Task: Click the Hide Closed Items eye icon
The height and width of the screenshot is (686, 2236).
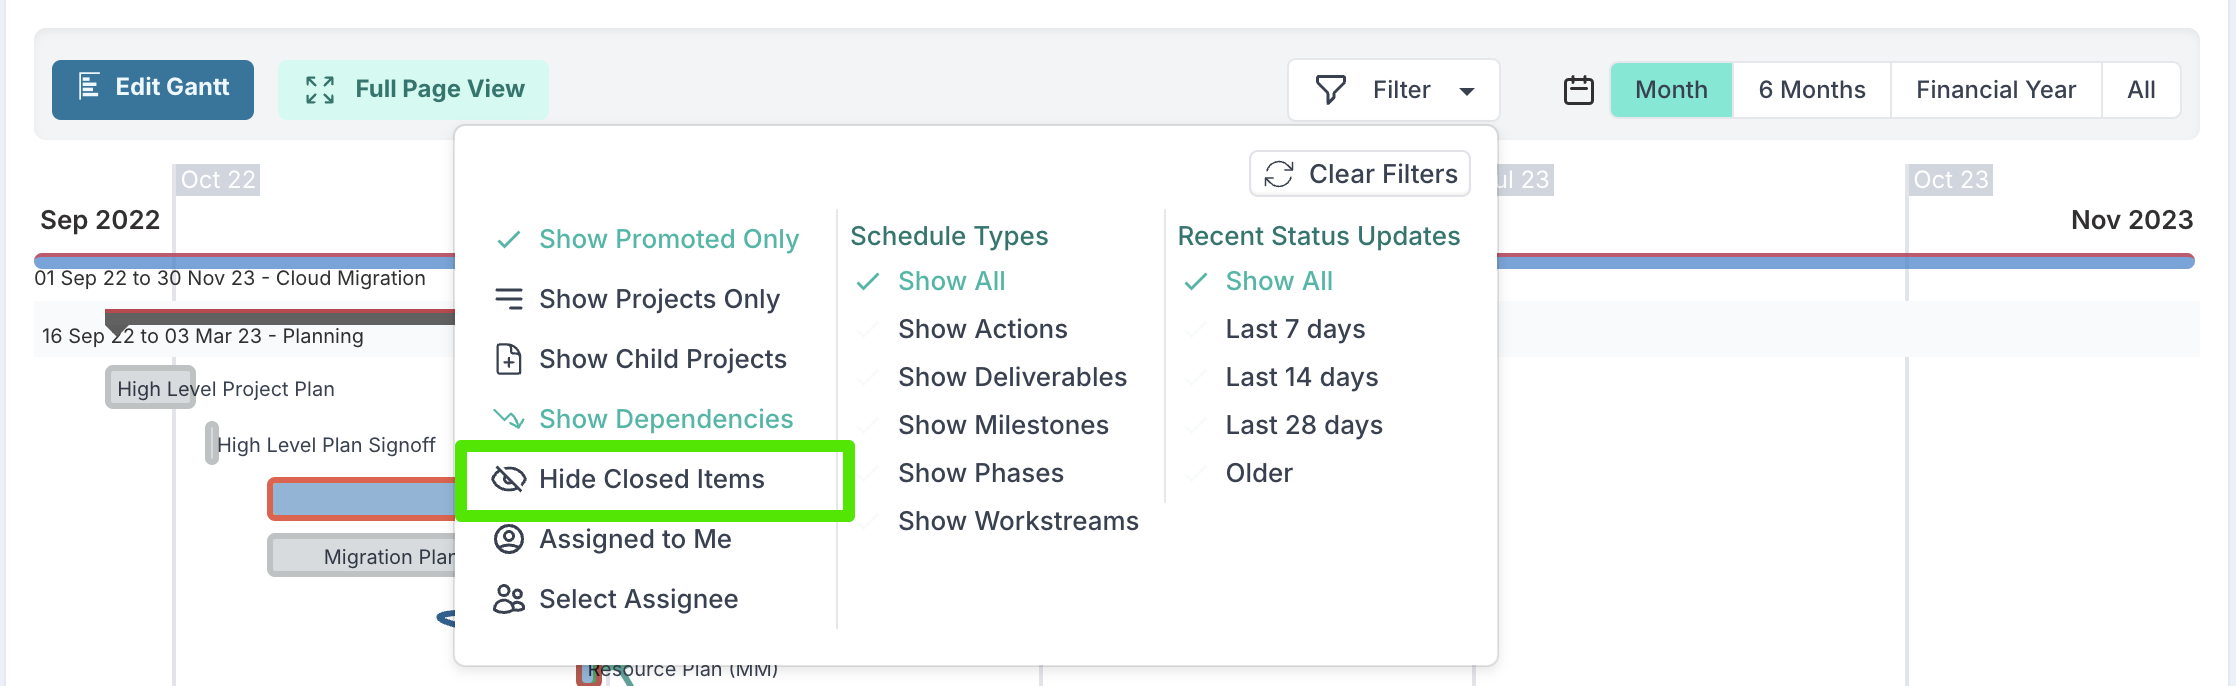Action: pos(509,479)
